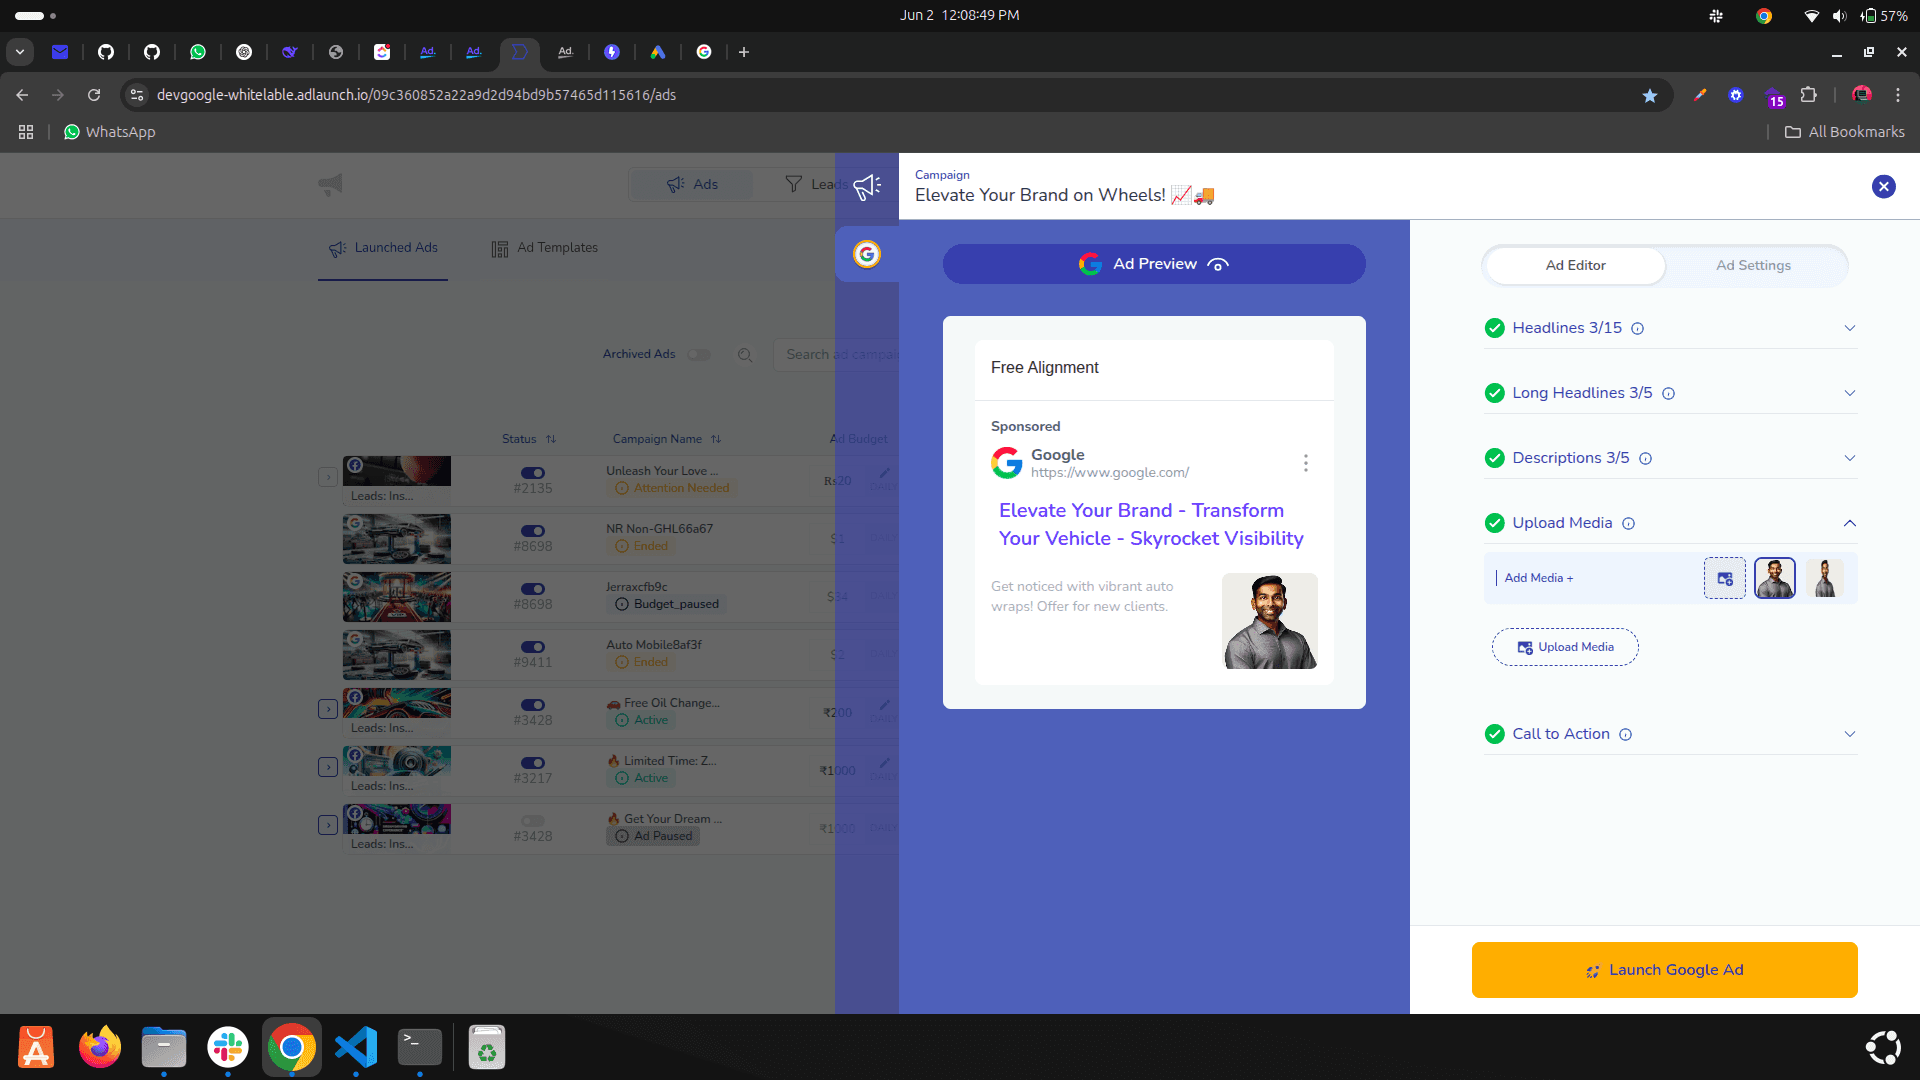Show info tooltip for Descriptions 3/5
This screenshot has width=1920, height=1080.
click(x=1645, y=458)
